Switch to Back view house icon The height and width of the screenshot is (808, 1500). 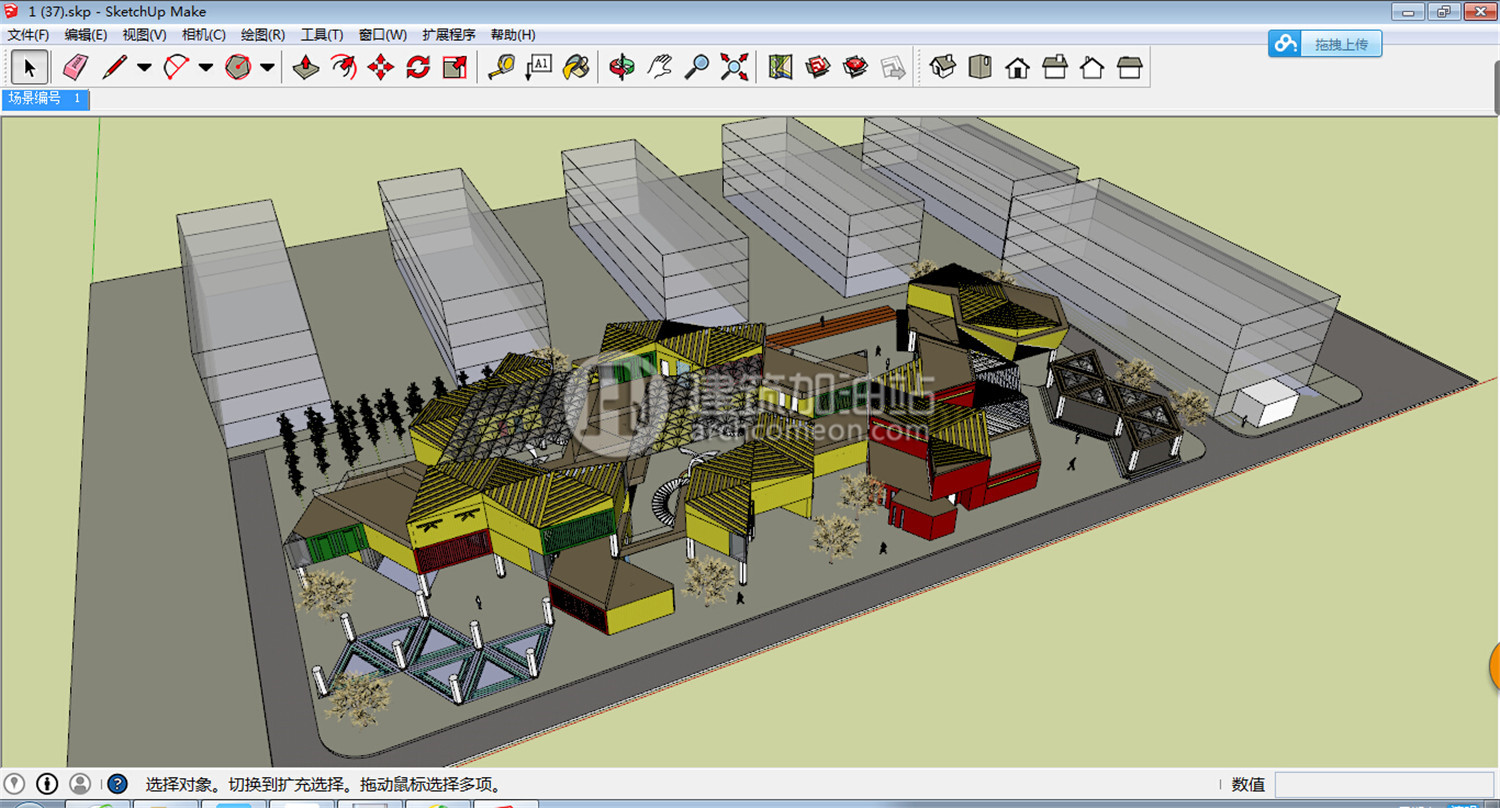[x=1091, y=67]
